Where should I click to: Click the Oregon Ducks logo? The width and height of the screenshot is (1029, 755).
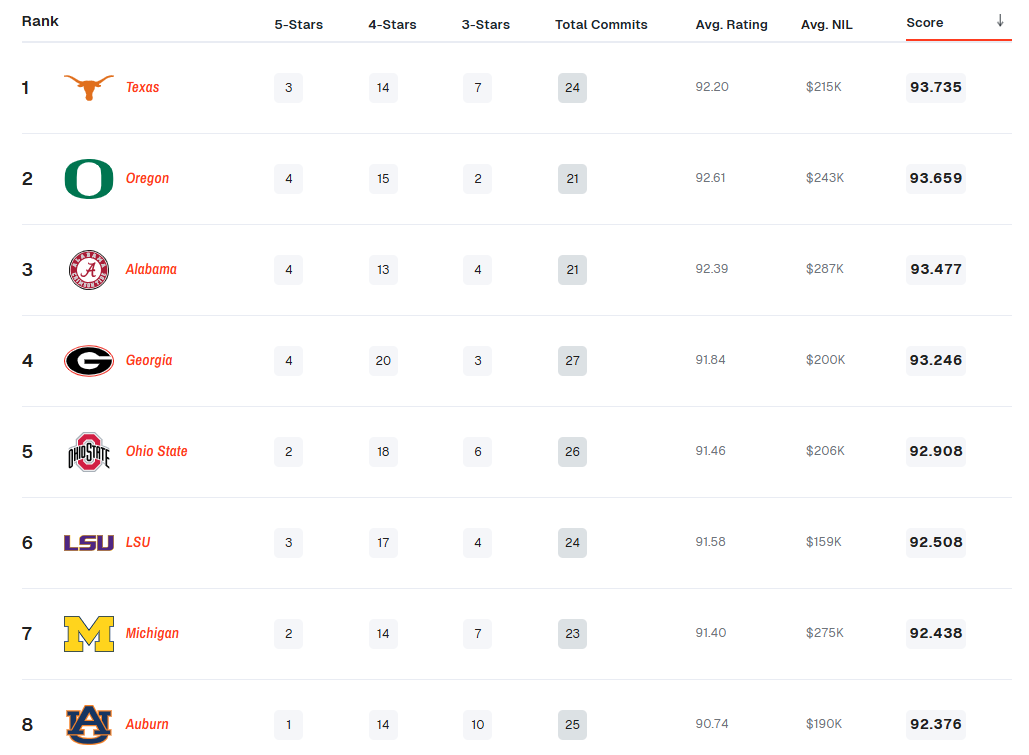[89, 179]
